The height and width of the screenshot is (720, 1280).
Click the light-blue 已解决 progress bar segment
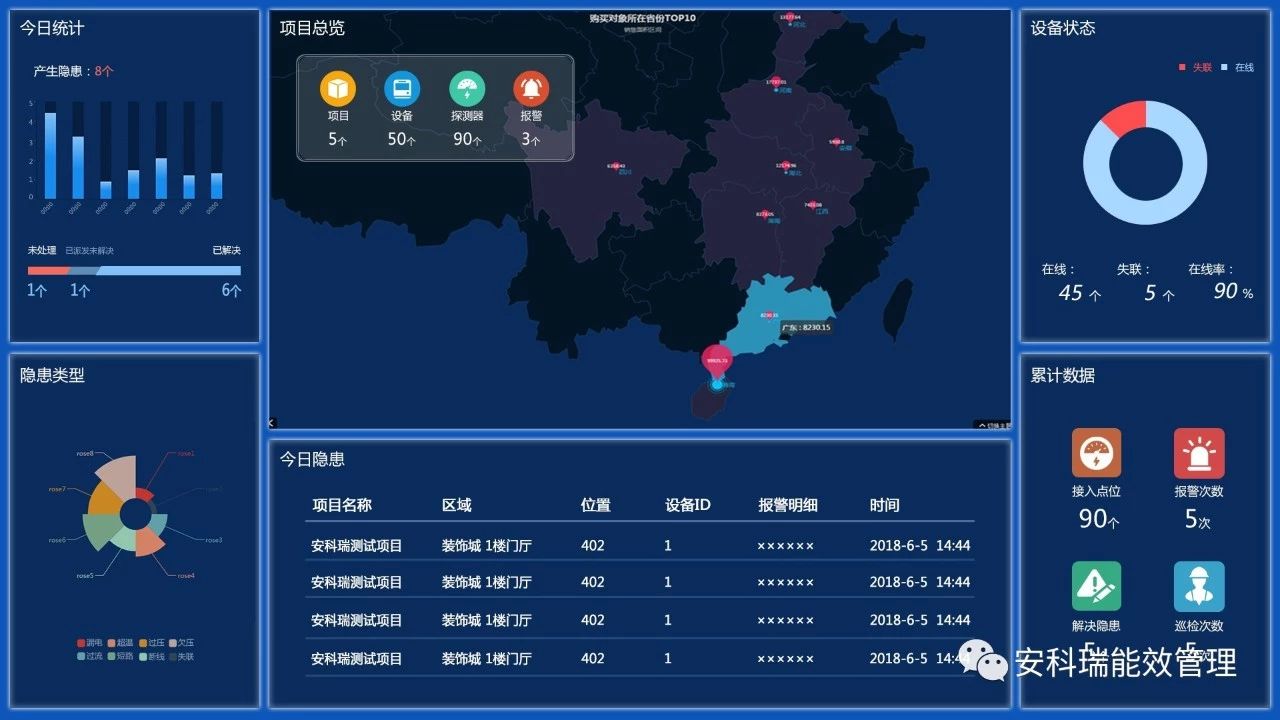(x=169, y=270)
